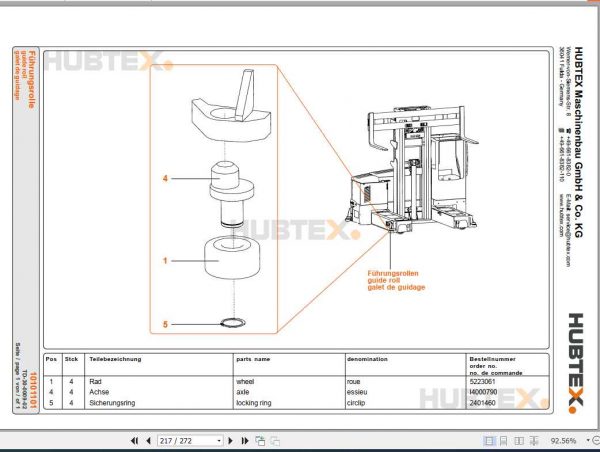Click the 'galet de guidage' diagram label

tap(396, 287)
